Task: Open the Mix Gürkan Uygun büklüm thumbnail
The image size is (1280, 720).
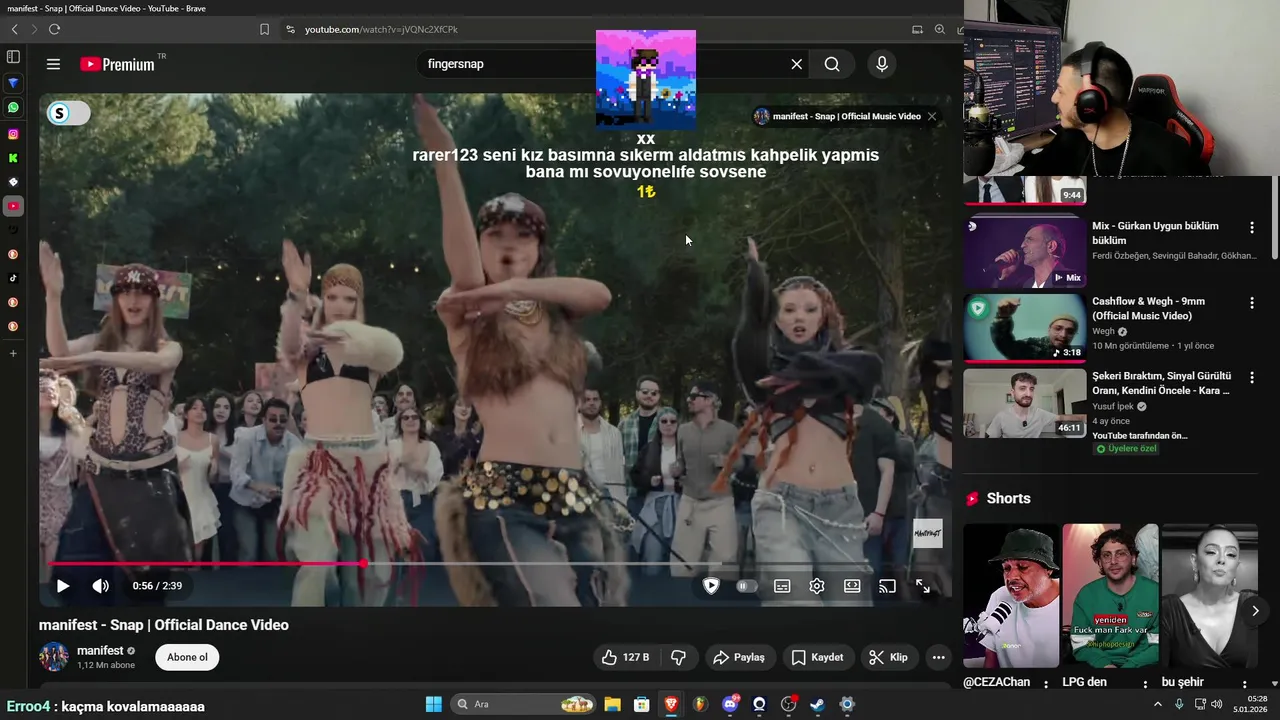Action: coord(1025,252)
